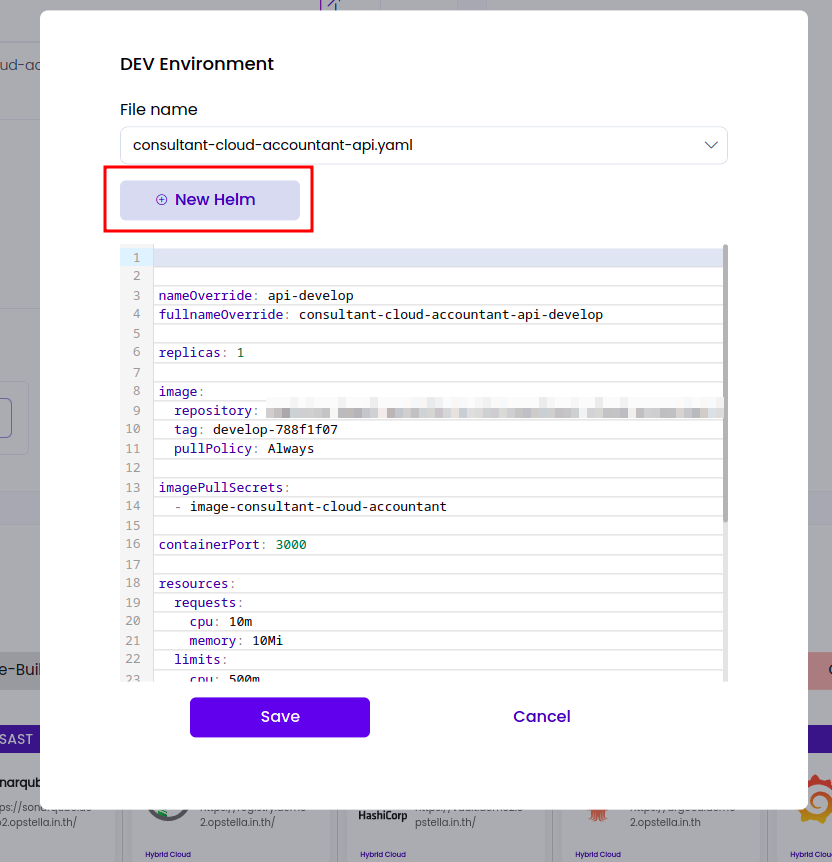The image size is (832, 862).
Task: Save the DEV environment configuration
Action: pyautogui.click(x=280, y=717)
